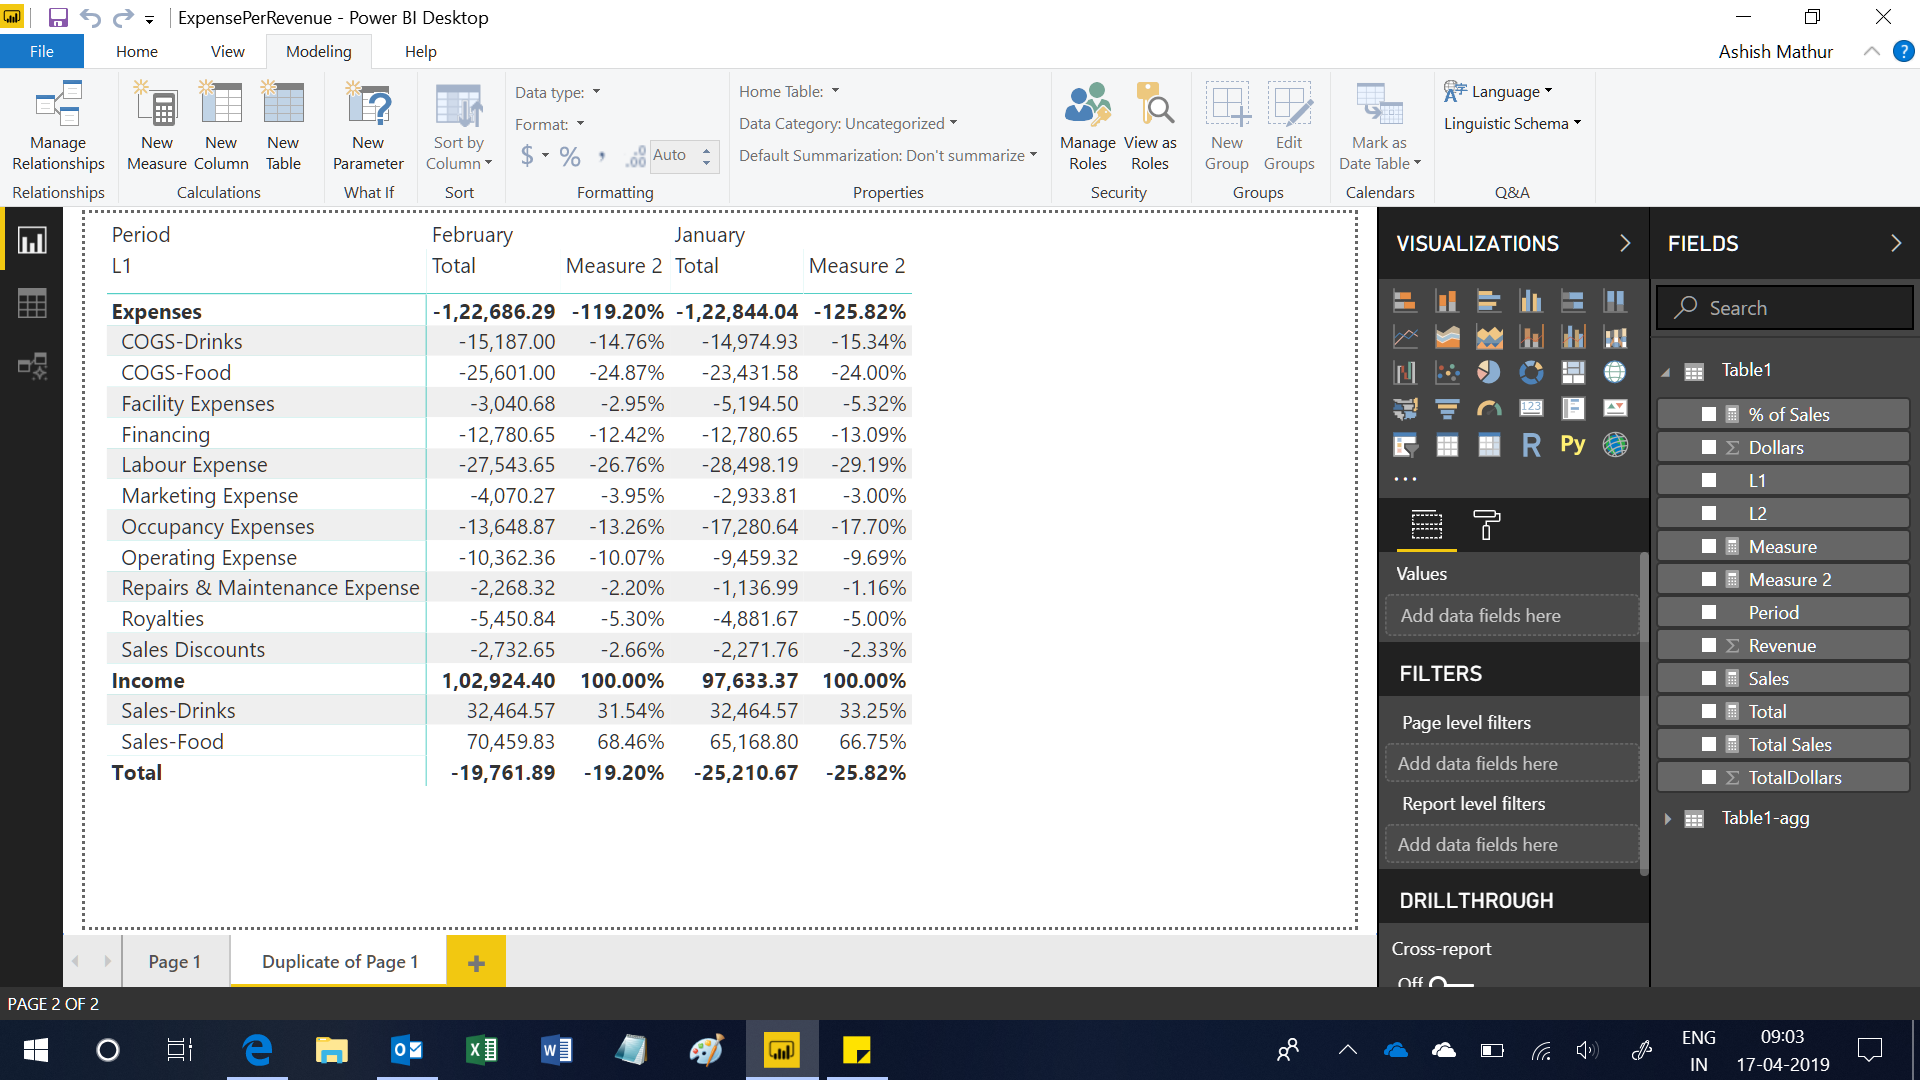
Task: Click the Save icon in title bar
Action: pyautogui.click(x=58, y=17)
